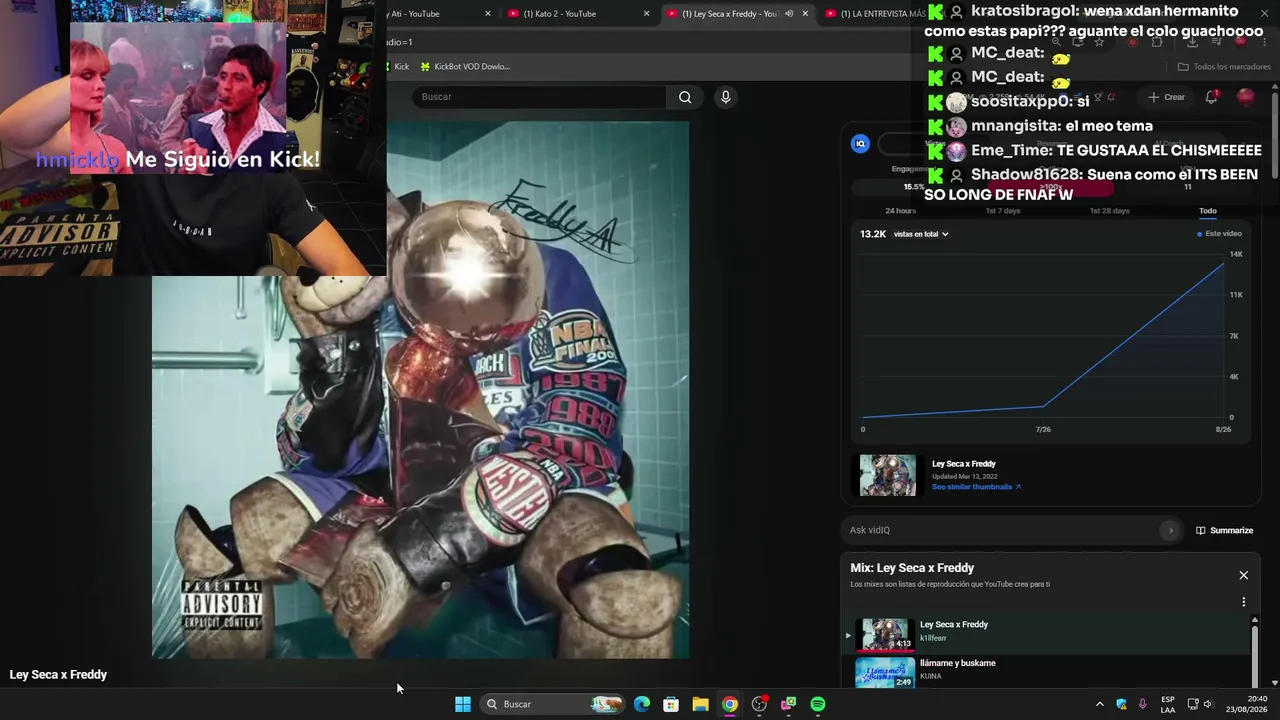
Task: Close the Mix: Ley Seca x Freddy panel
Action: coord(1244,575)
